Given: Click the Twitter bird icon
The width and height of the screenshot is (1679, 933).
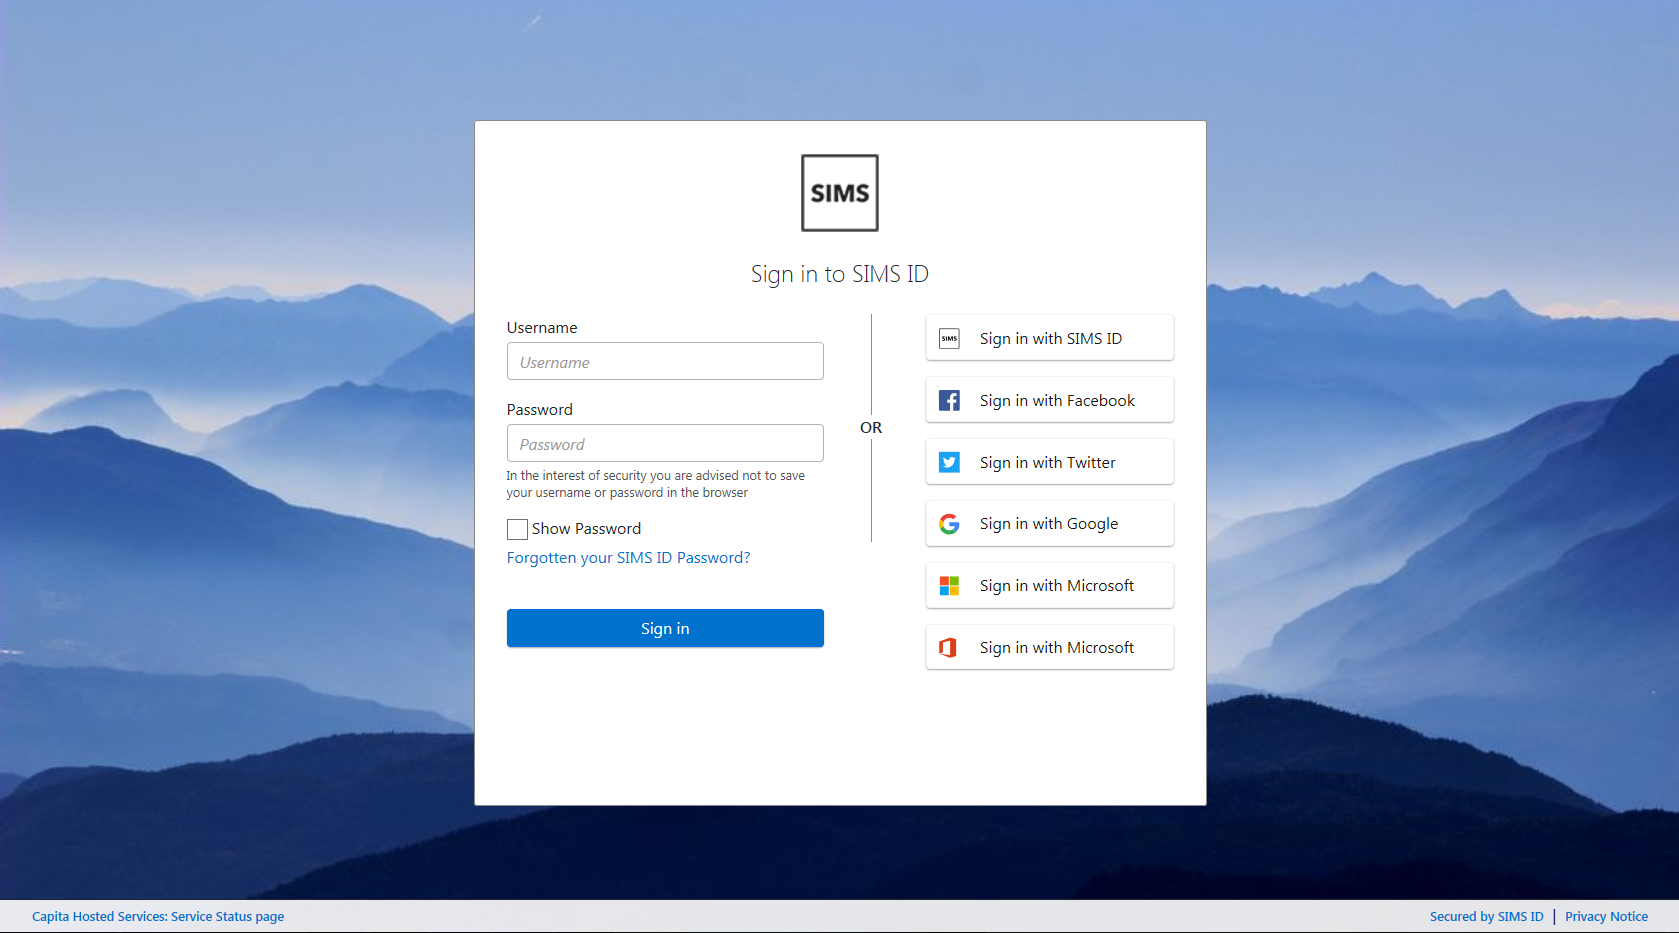Looking at the screenshot, I should pos(949,462).
